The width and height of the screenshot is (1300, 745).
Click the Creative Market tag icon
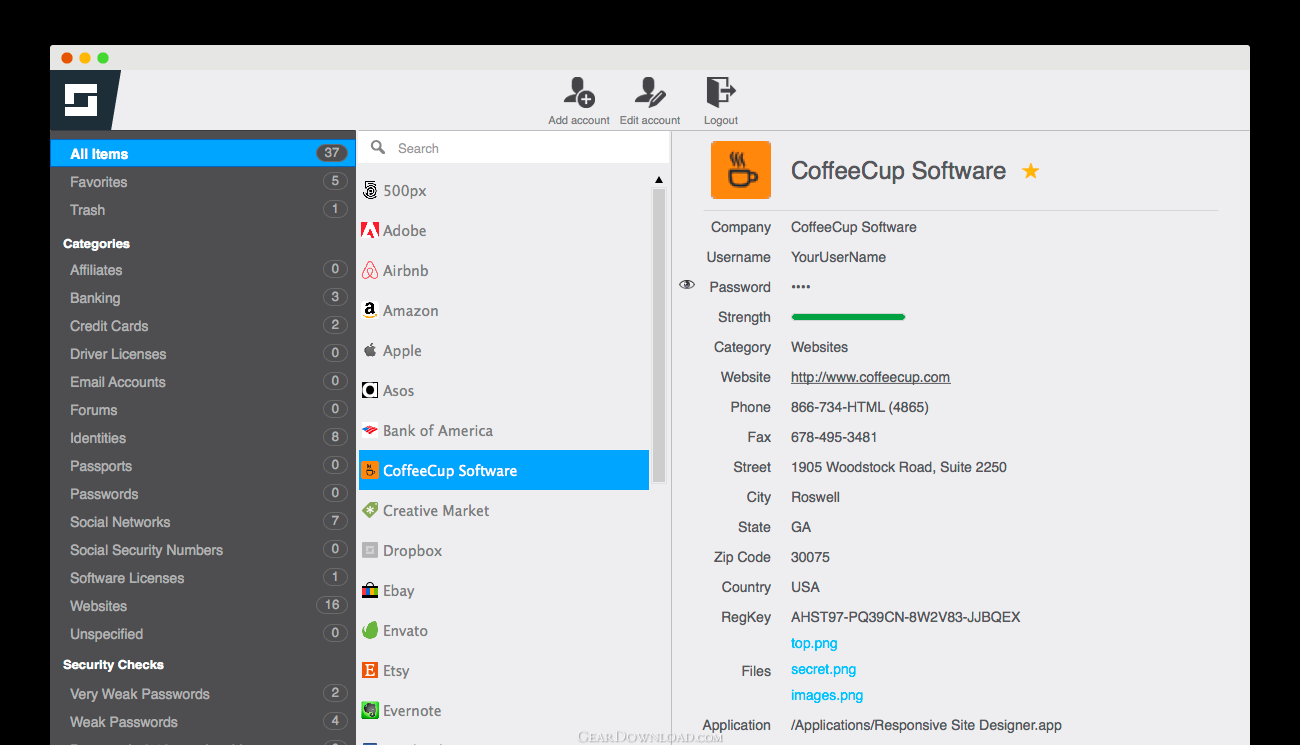tap(370, 510)
